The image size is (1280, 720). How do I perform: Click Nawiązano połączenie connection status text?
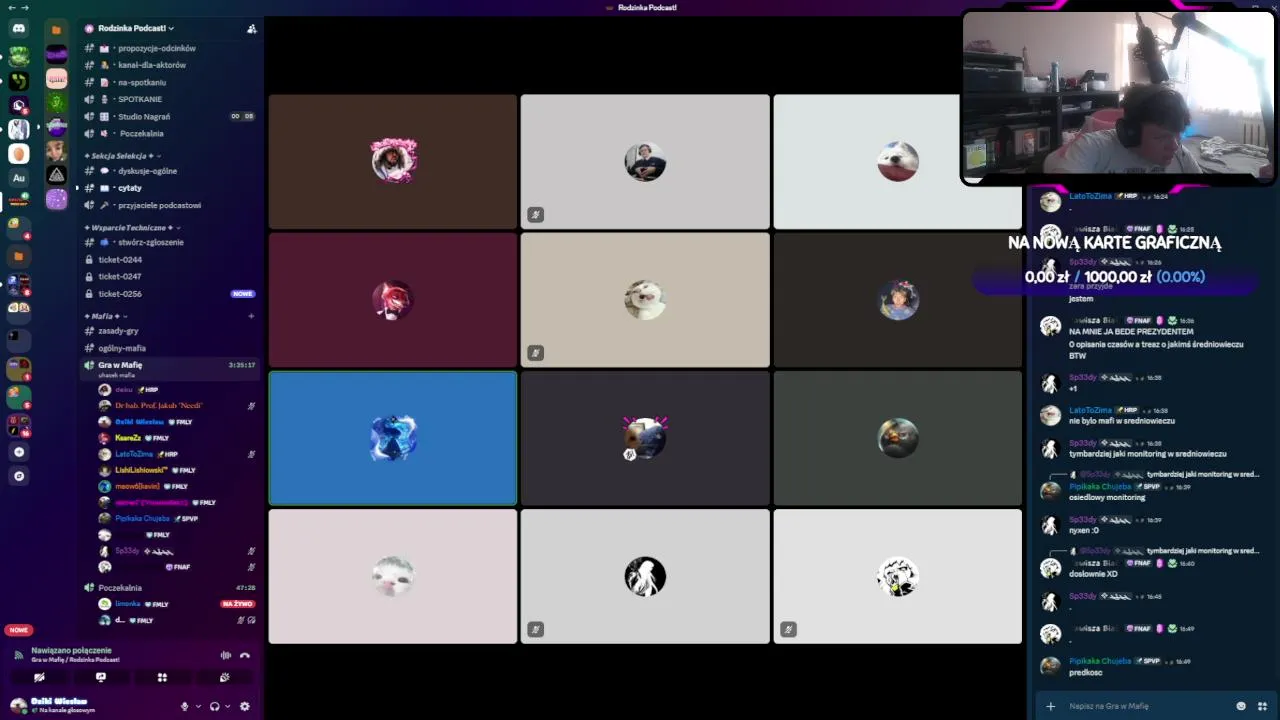71,650
